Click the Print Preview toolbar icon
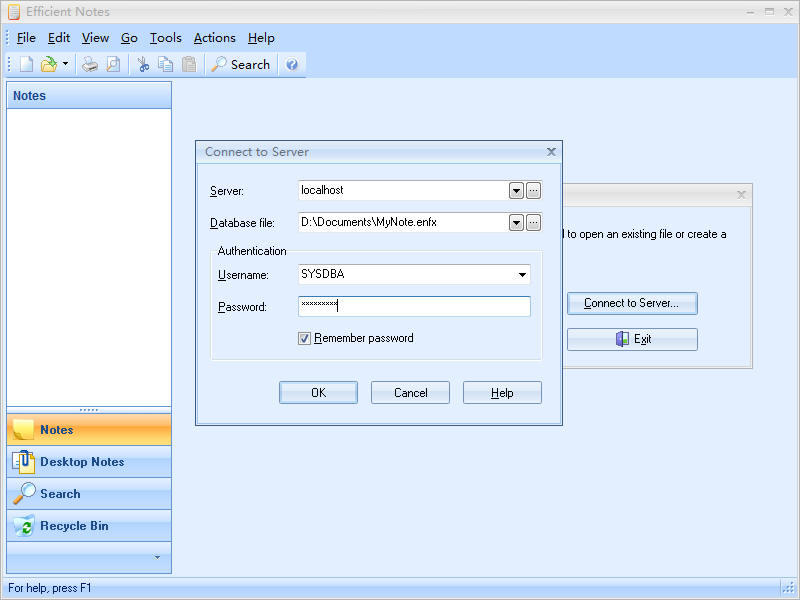The image size is (800, 600). (x=113, y=64)
